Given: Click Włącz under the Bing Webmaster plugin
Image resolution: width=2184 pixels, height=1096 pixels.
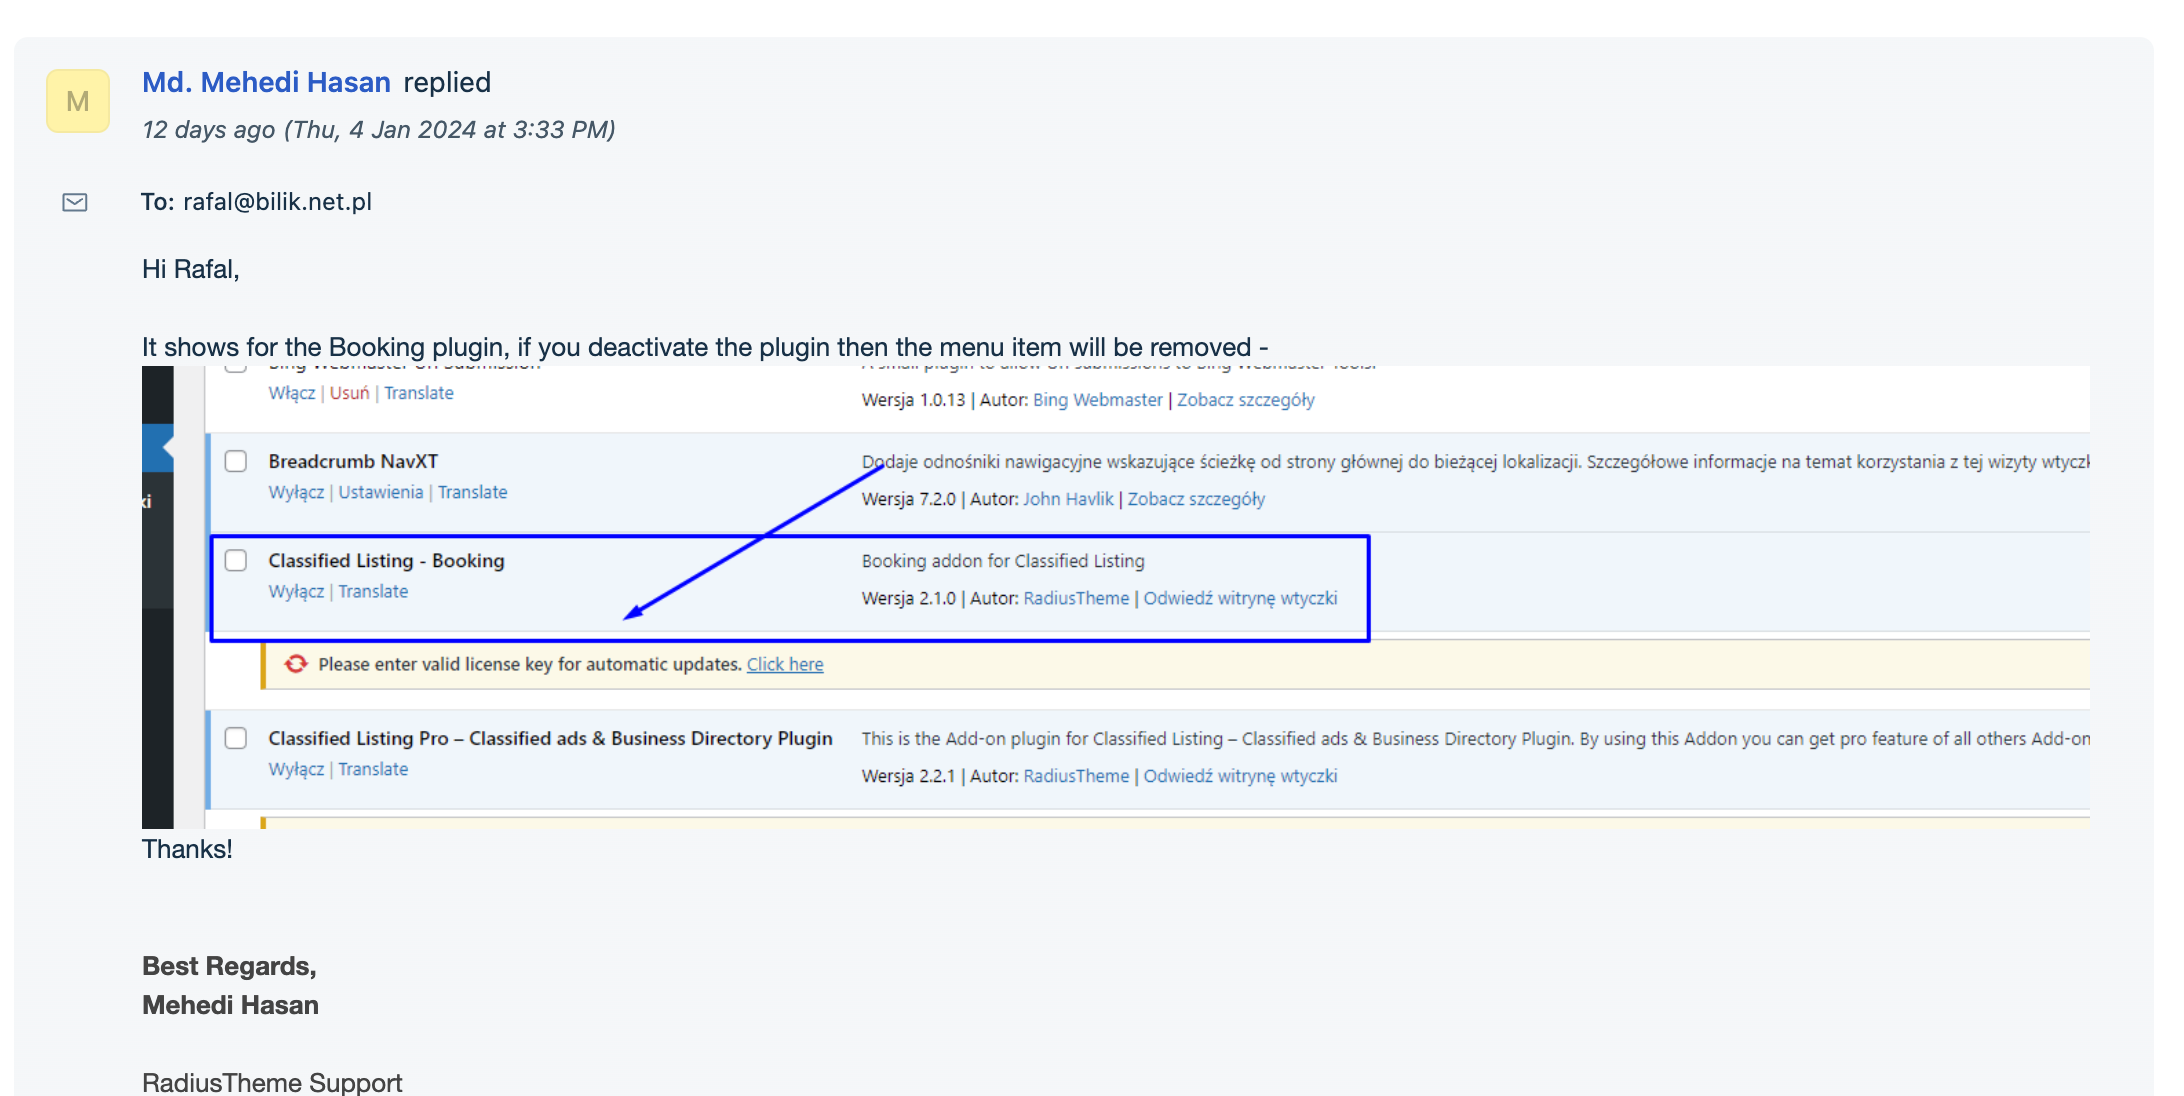Looking at the screenshot, I should pyautogui.click(x=292, y=393).
